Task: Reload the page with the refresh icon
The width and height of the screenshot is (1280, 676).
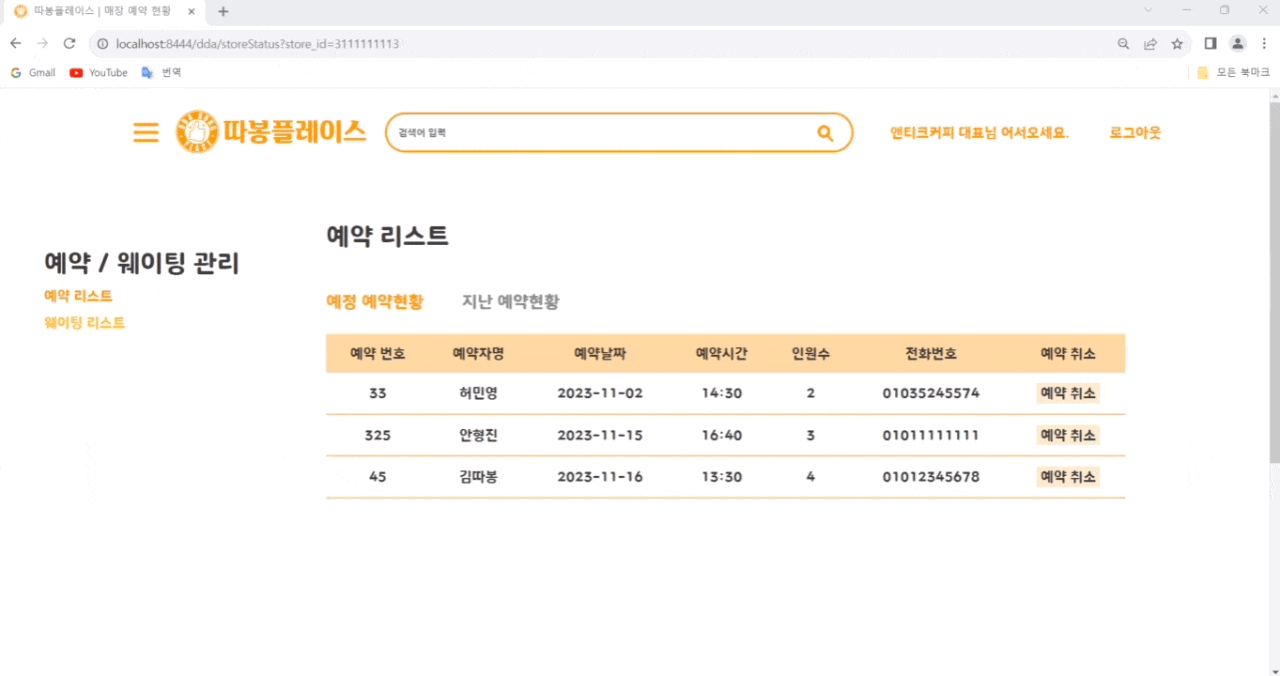Action: 68,43
